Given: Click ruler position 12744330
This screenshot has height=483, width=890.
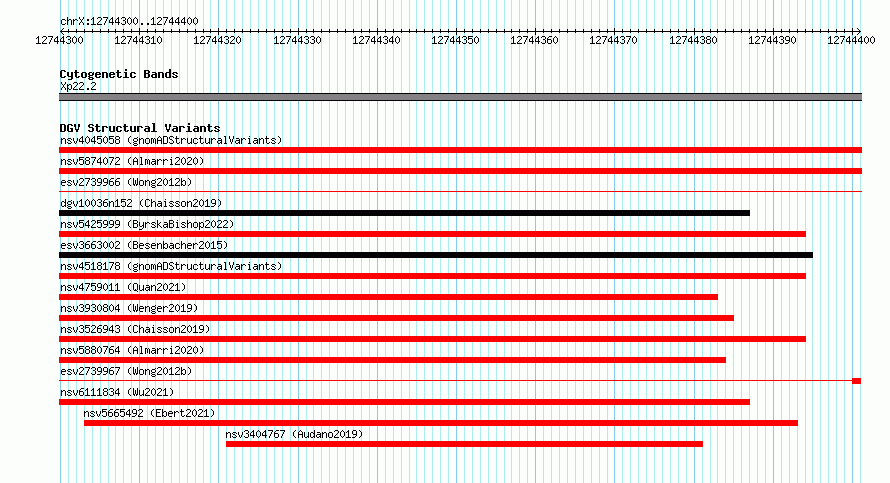Looking at the screenshot, I should 297,40.
